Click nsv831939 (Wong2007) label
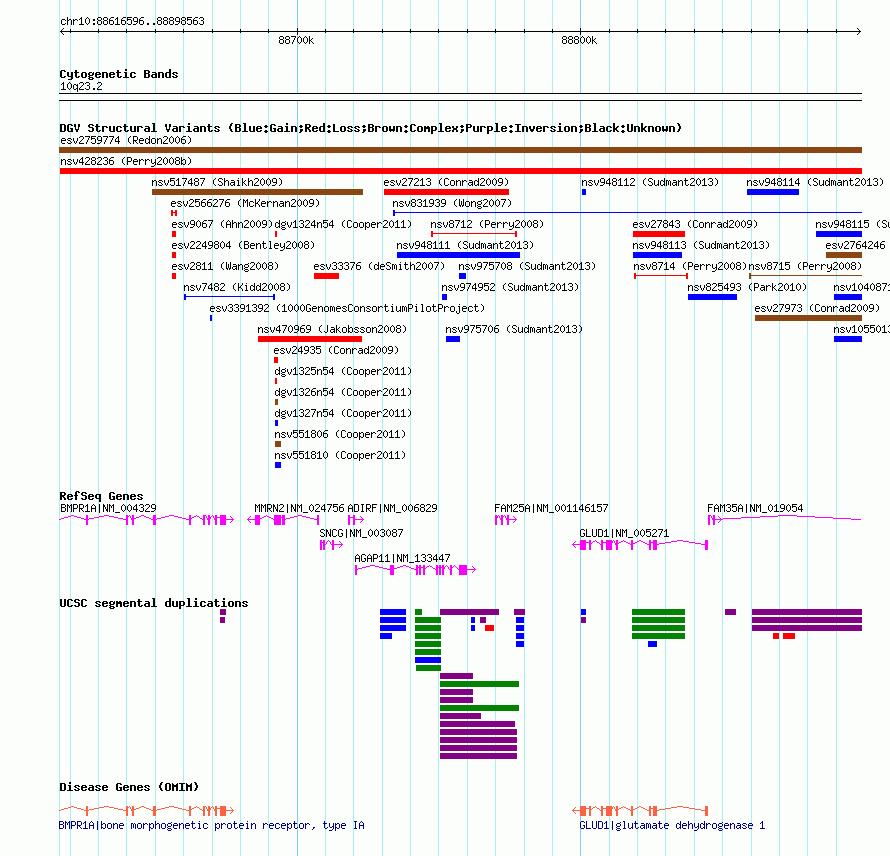The image size is (890, 856). point(452,203)
